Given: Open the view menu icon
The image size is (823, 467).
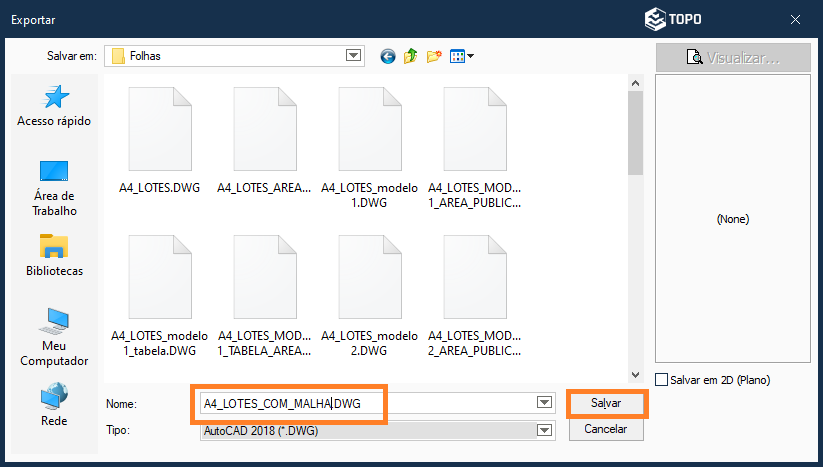Looking at the screenshot, I should (x=461, y=56).
